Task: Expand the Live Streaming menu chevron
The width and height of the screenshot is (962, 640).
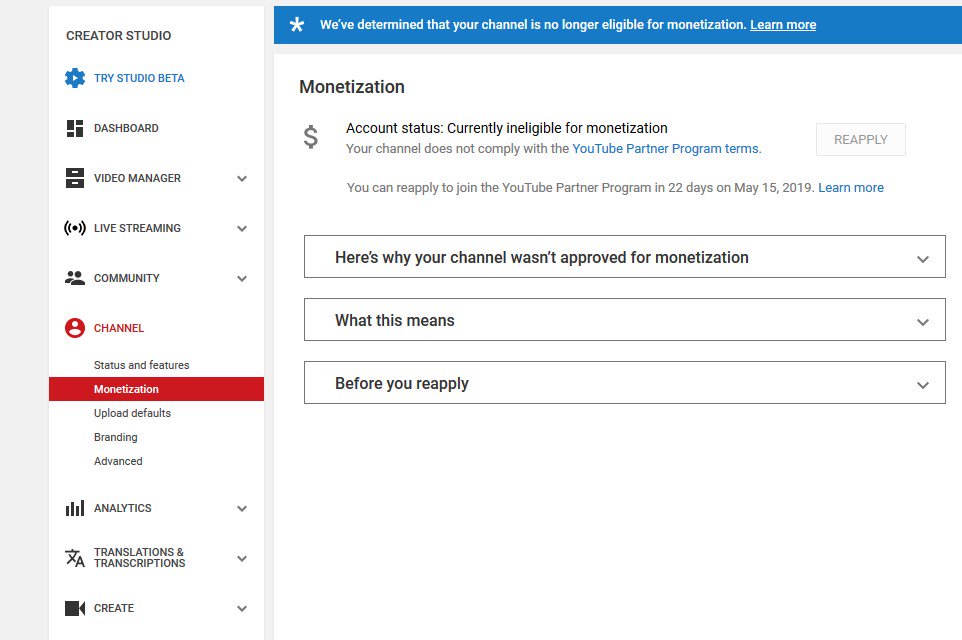Action: click(242, 229)
